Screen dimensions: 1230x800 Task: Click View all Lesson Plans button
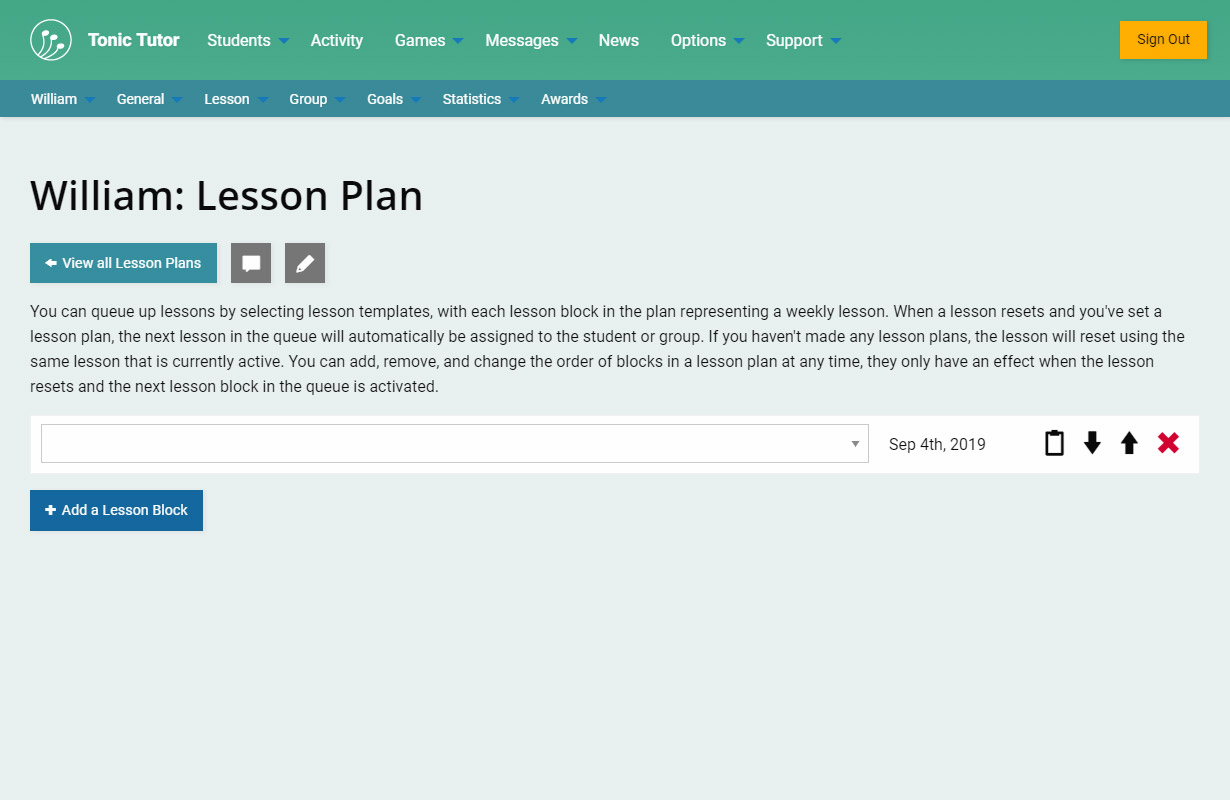click(x=123, y=263)
